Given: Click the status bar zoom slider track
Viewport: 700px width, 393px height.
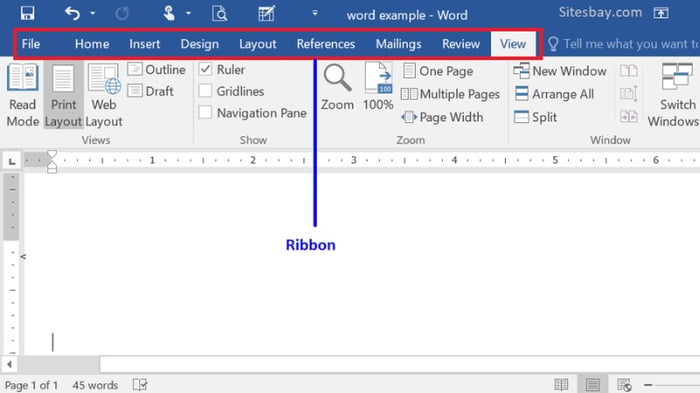Looking at the screenshot, I should tap(678, 385).
